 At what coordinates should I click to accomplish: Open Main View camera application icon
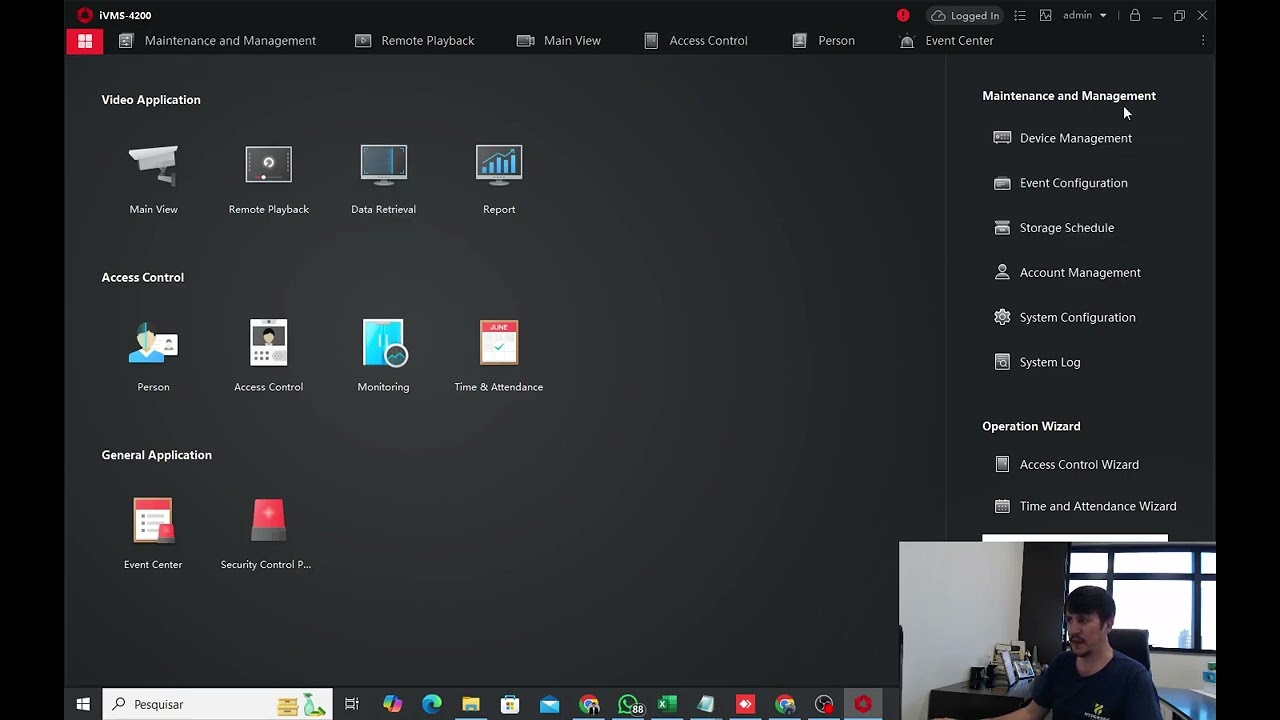click(153, 165)
